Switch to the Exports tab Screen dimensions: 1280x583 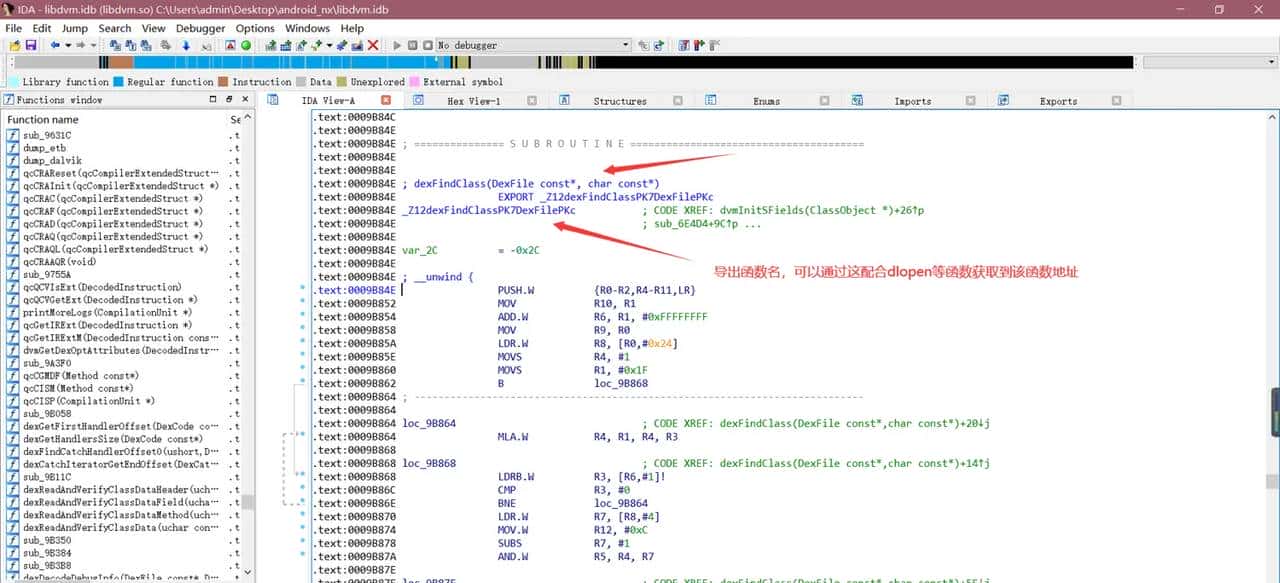tap(1058, 101)
